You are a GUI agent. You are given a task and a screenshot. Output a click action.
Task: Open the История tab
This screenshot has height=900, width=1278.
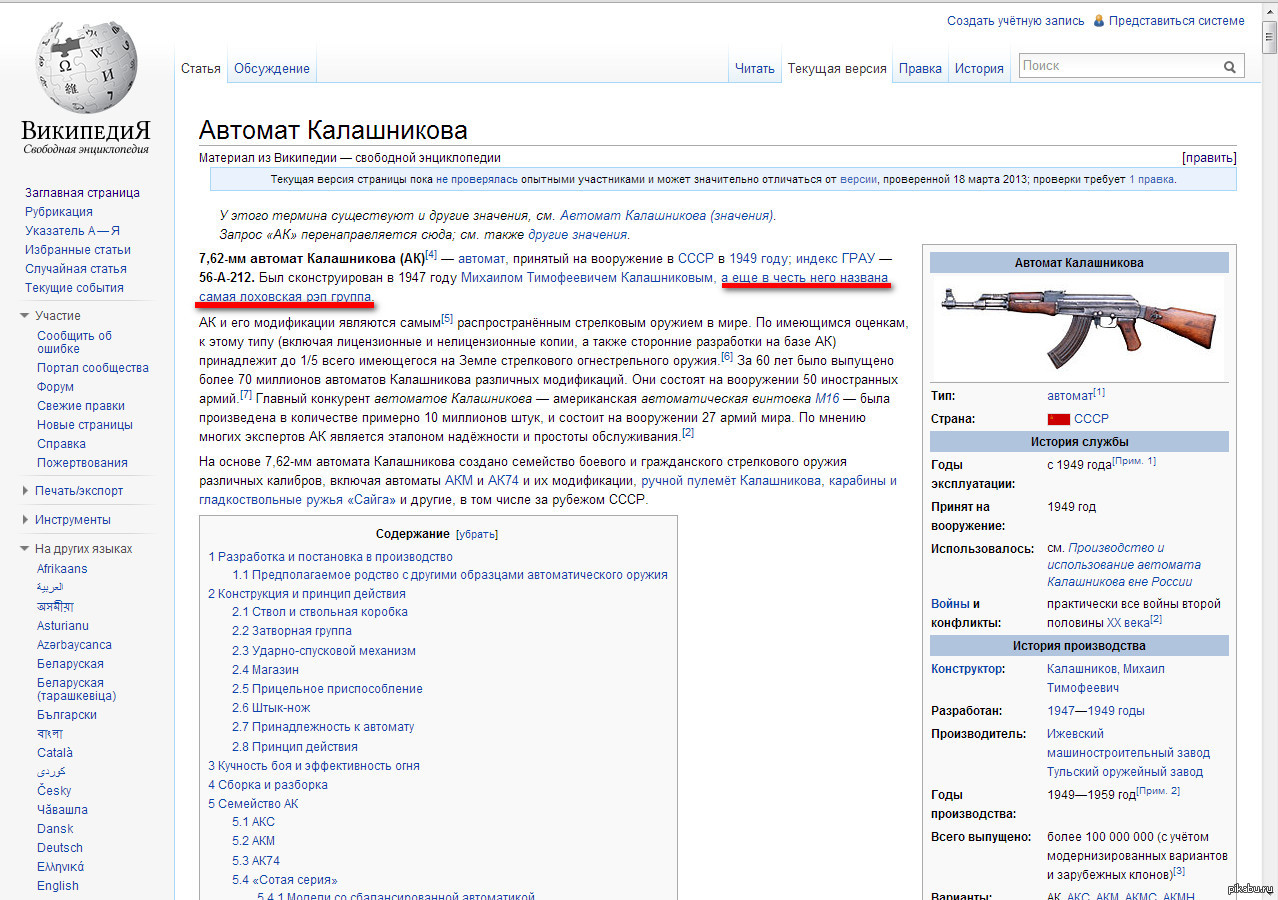(978, 69)
